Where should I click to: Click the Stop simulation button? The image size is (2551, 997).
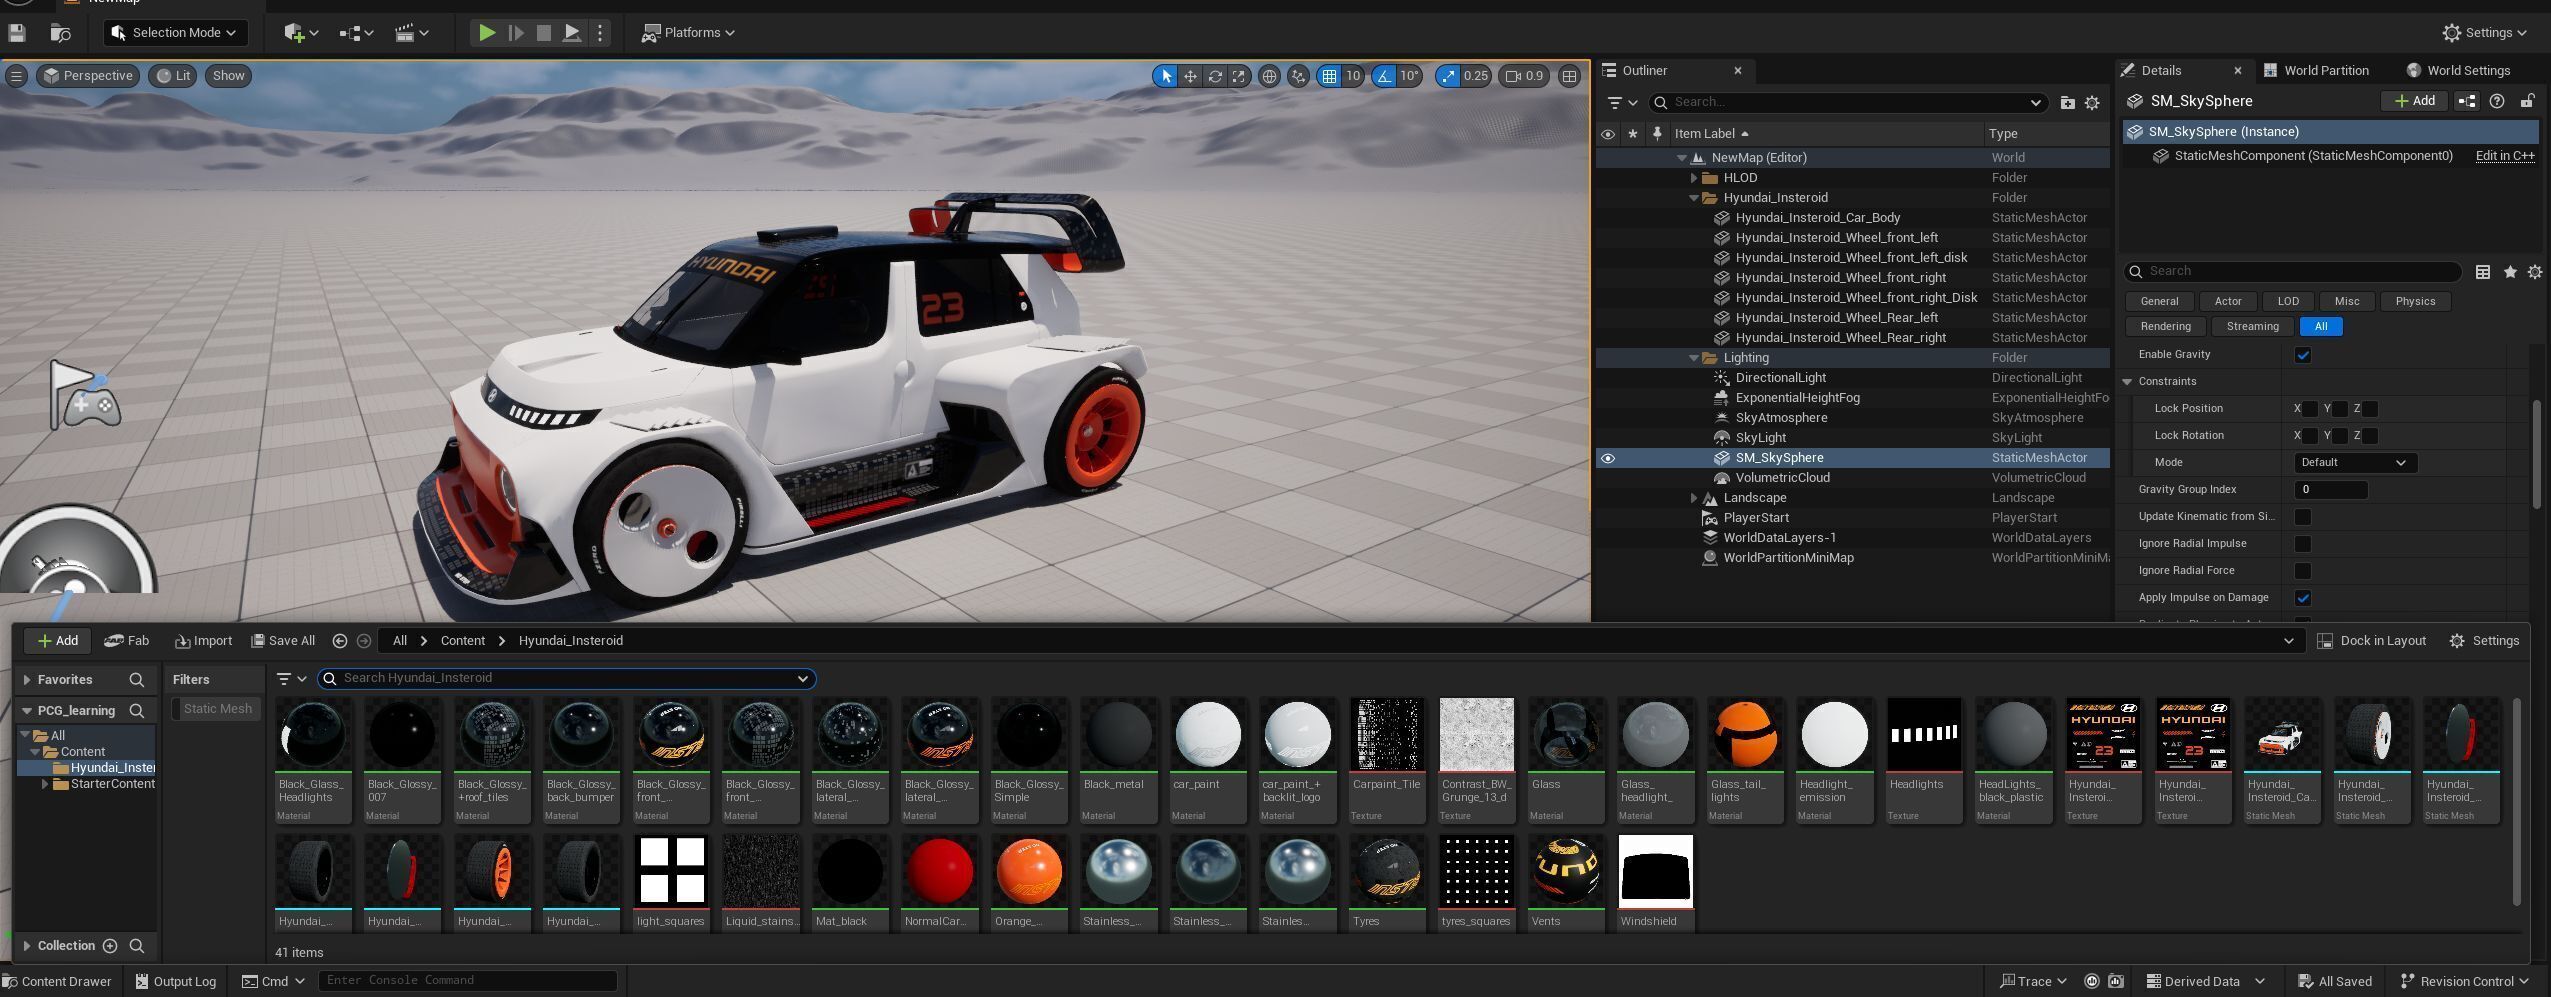pyautogui.click(x=544, y=33)
